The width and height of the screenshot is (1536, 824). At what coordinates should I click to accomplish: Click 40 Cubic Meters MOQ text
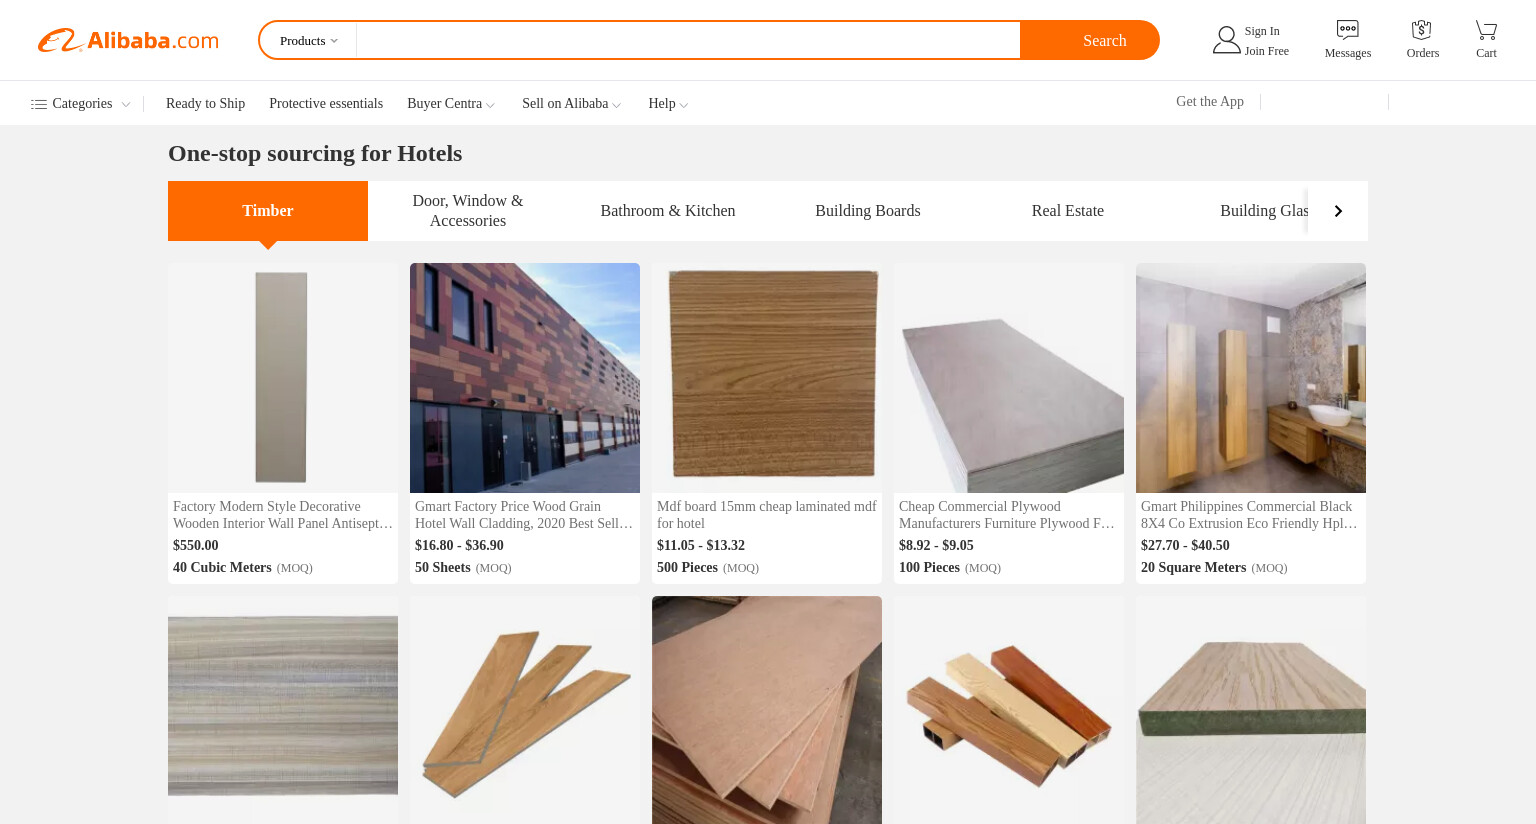click(243, 567)
